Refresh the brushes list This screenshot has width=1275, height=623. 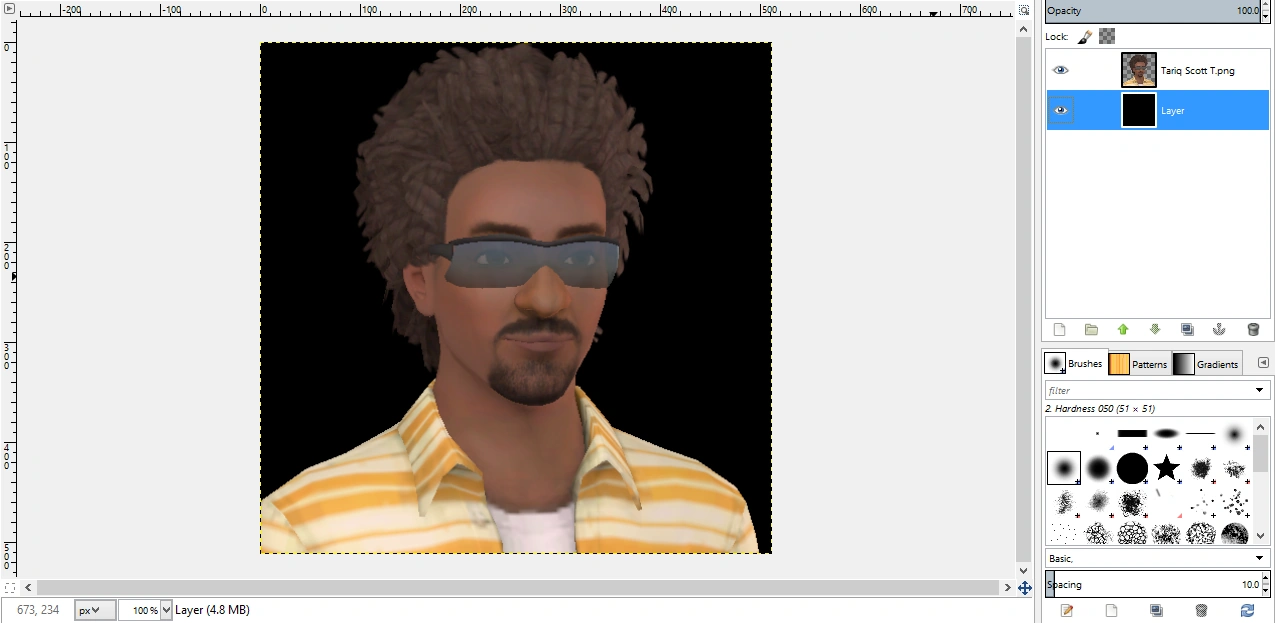click(1247, 610)
